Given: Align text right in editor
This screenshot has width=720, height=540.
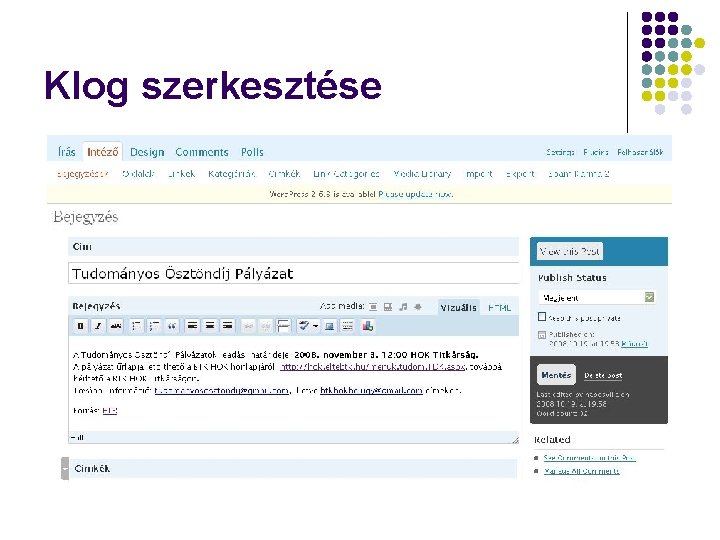Looking at the screenshot, I should [x=227, y=326].
